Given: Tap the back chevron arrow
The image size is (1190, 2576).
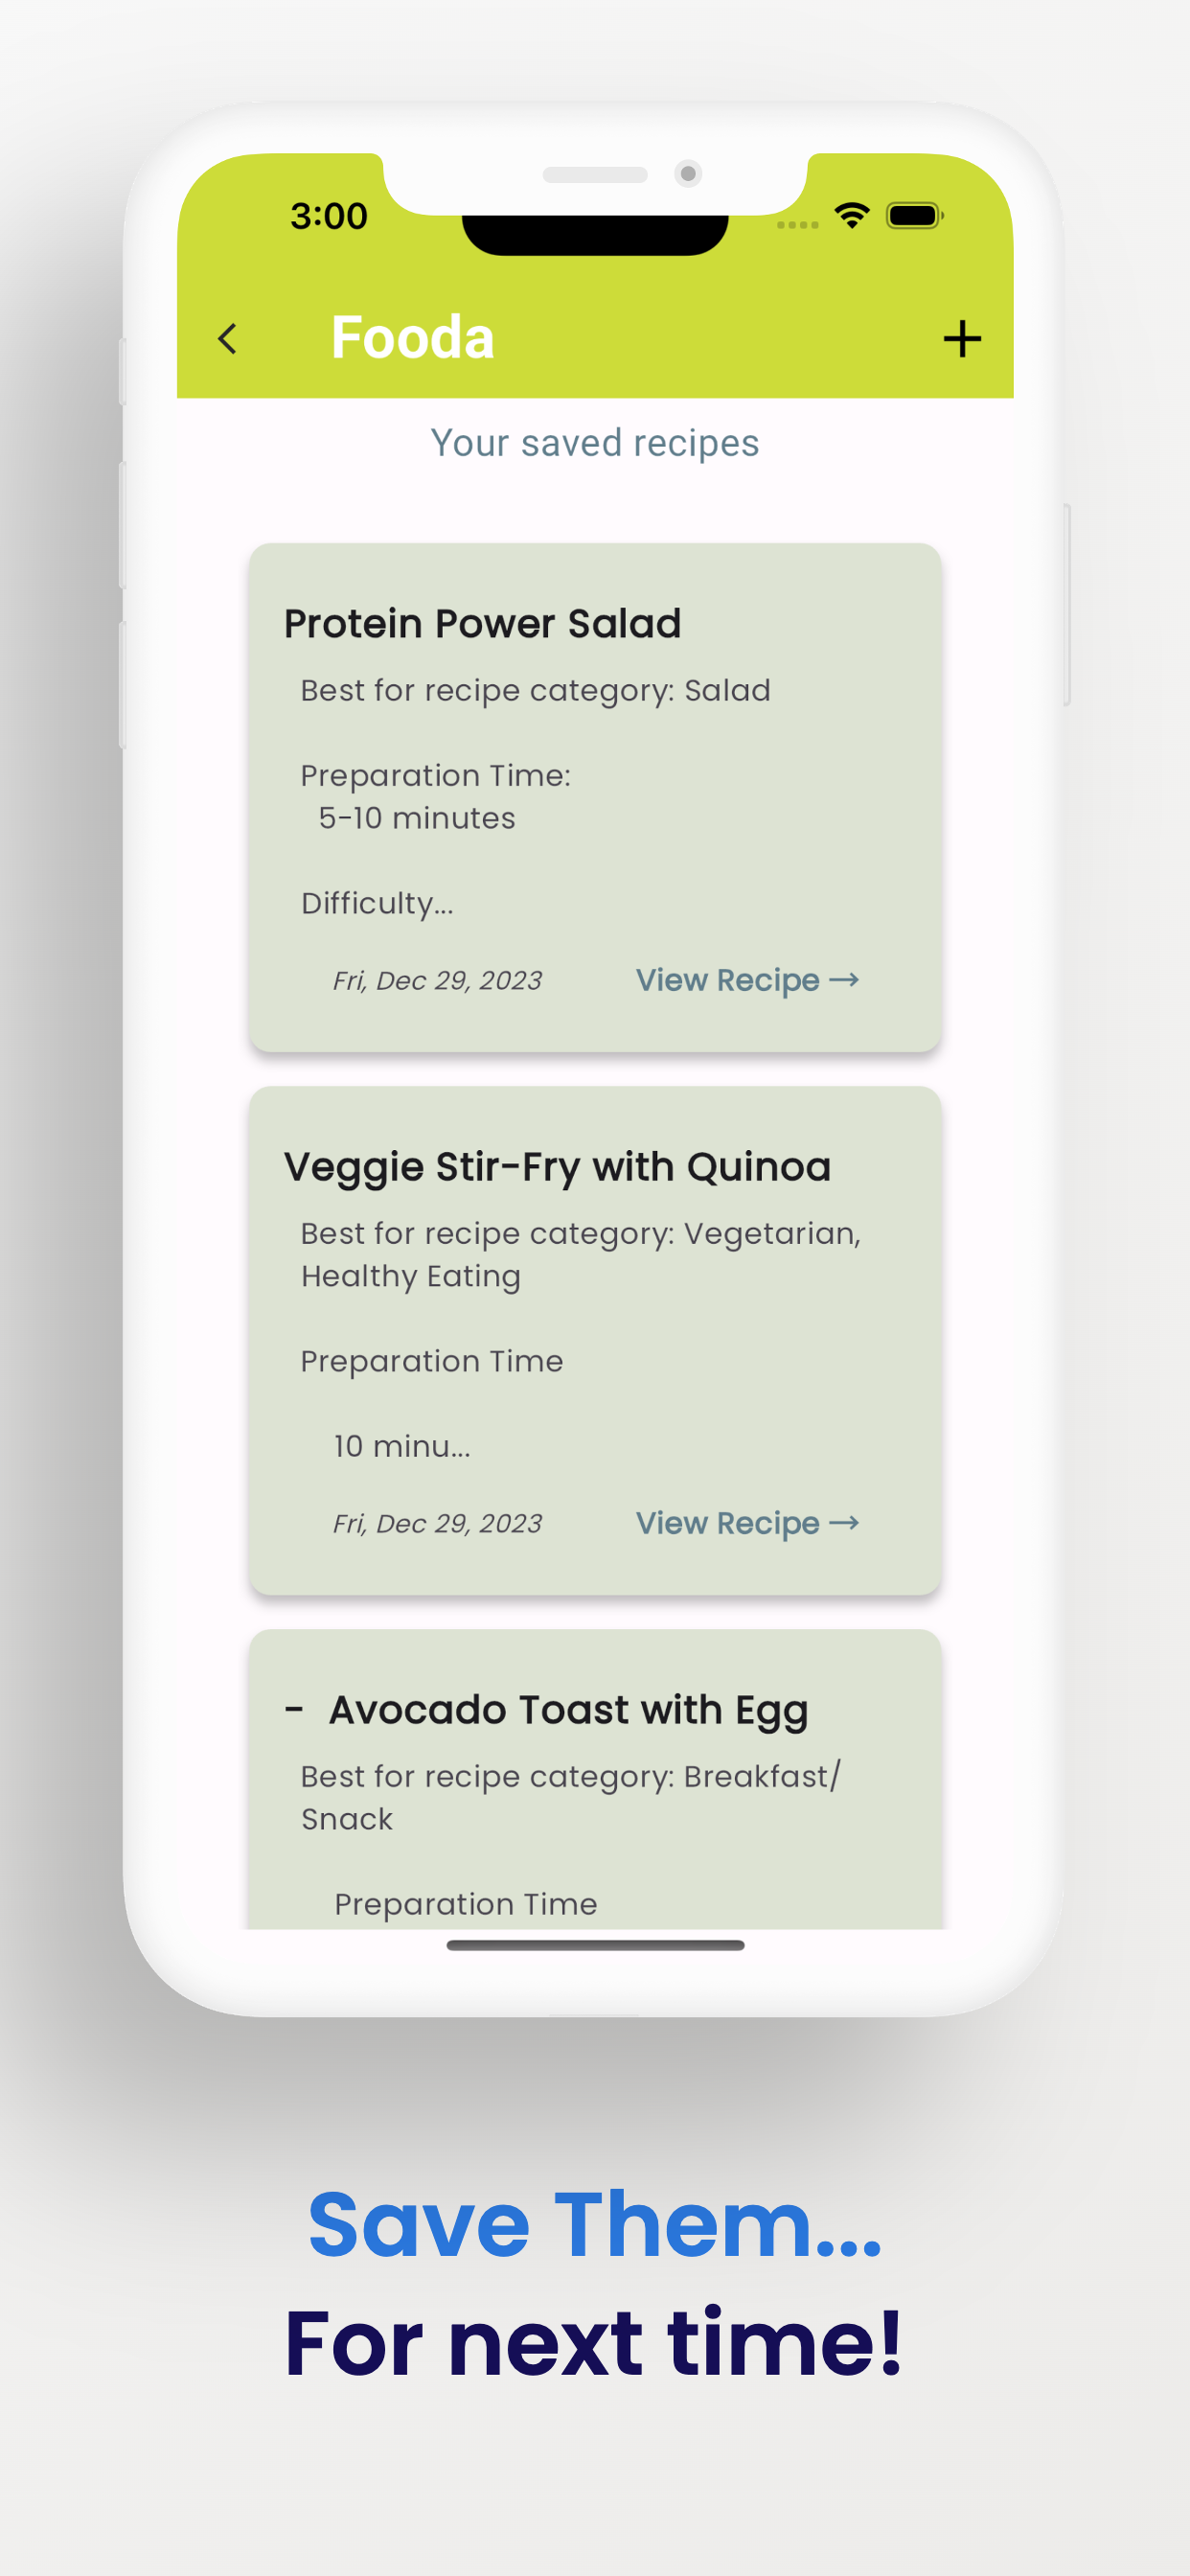Looking at the screenshot, I should (x=228, y=339).
